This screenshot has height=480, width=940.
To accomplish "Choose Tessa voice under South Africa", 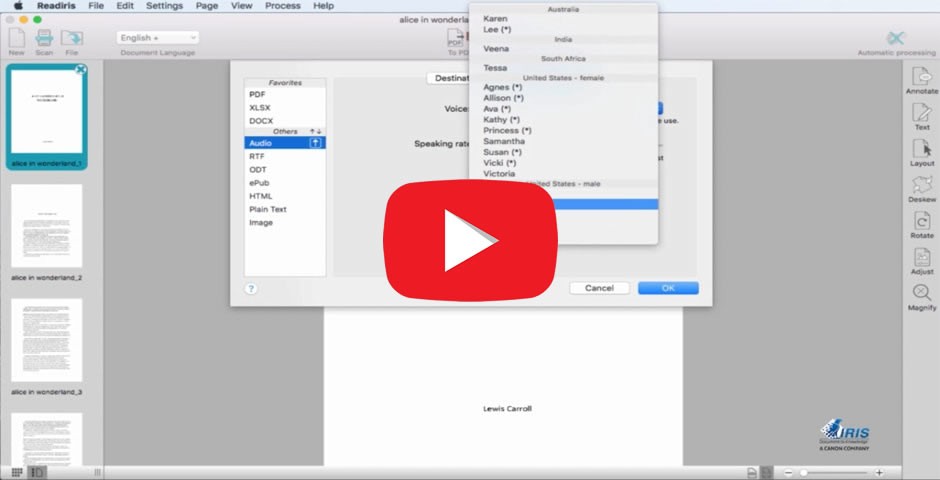I will 563,68.
